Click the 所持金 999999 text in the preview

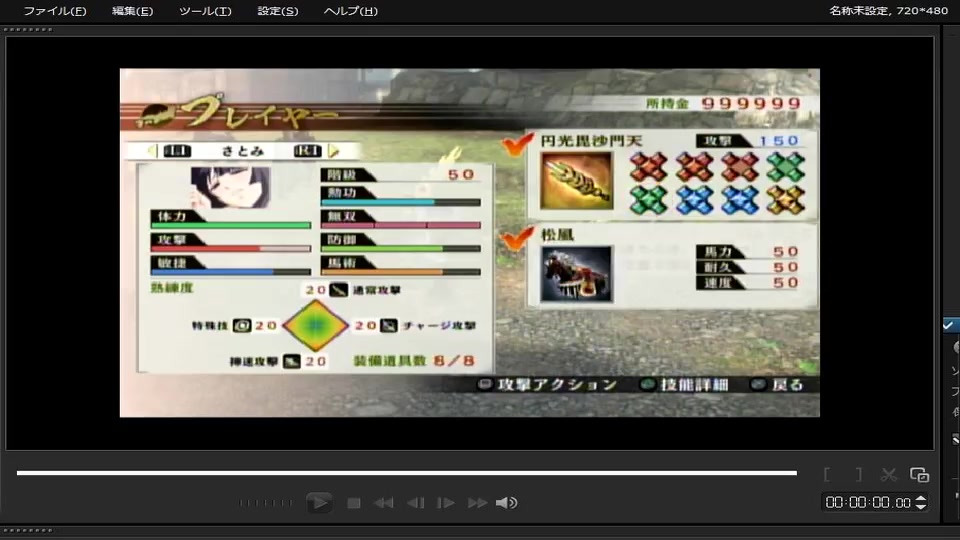[723, 103]
